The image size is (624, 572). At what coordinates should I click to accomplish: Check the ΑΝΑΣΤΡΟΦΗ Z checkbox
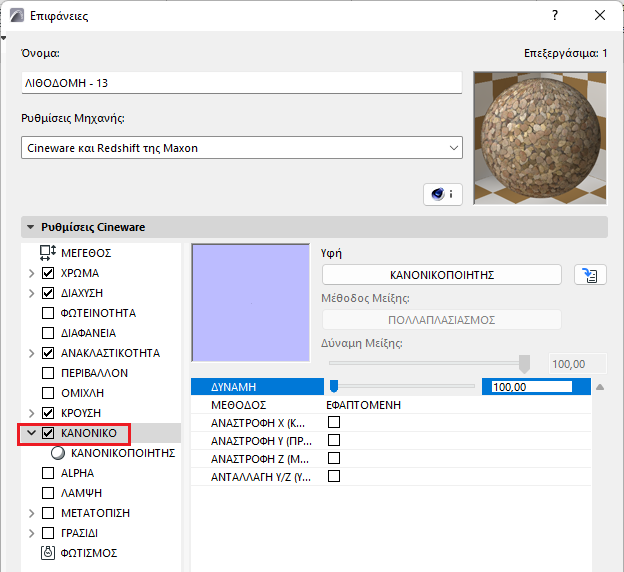pos(334,458)
